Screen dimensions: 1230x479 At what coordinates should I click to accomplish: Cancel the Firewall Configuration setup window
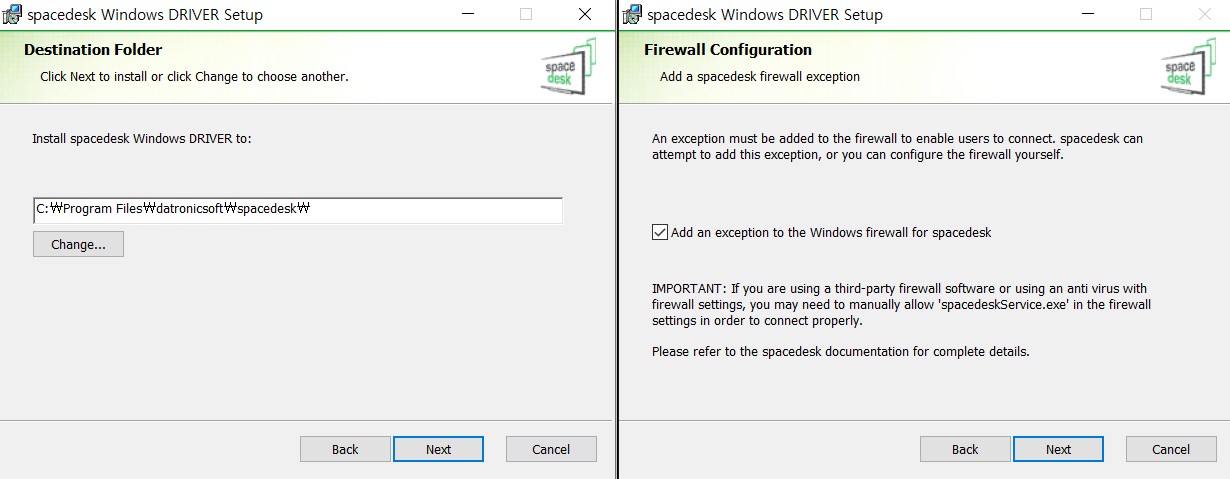[1171, 449]
